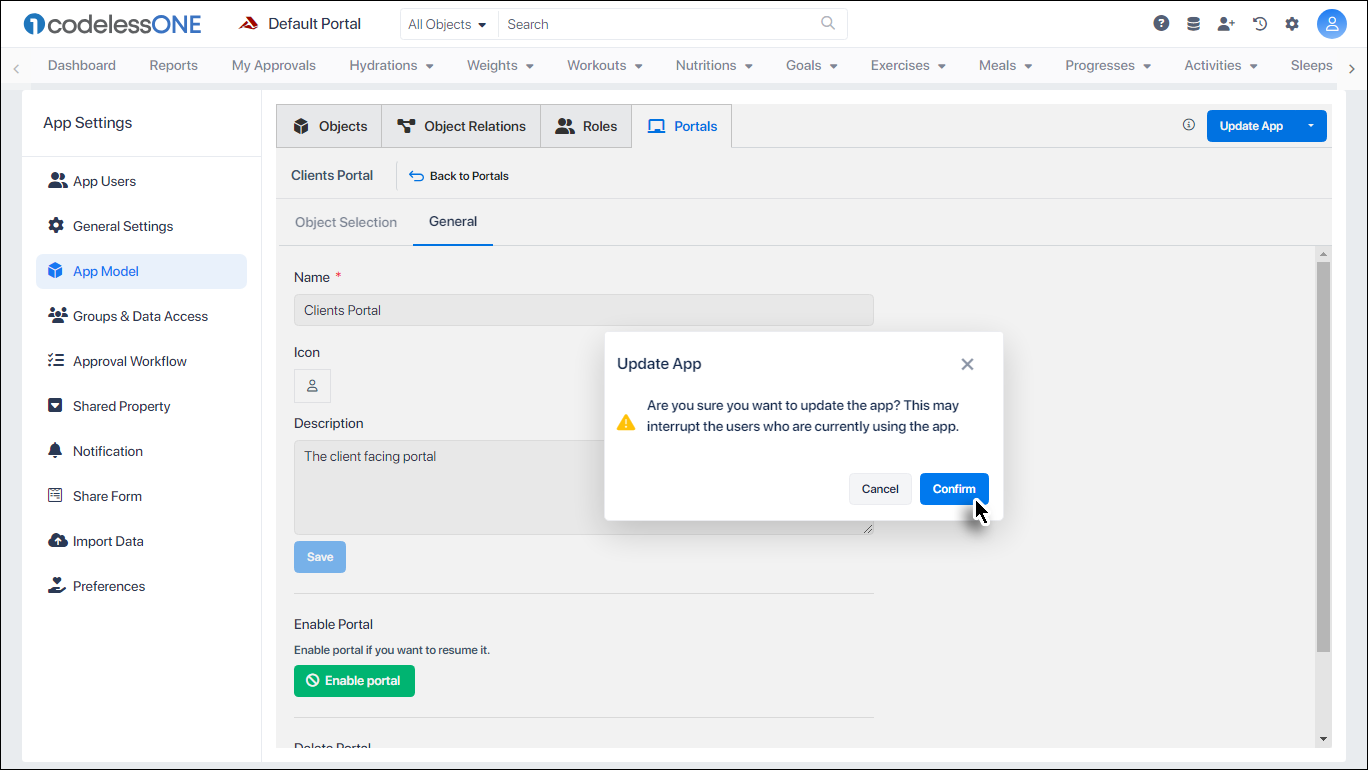Open the All Objects filter dropdown
The height and width of the screenshot is (770, 1368).
pyautogui.click(x=448, y=23)
